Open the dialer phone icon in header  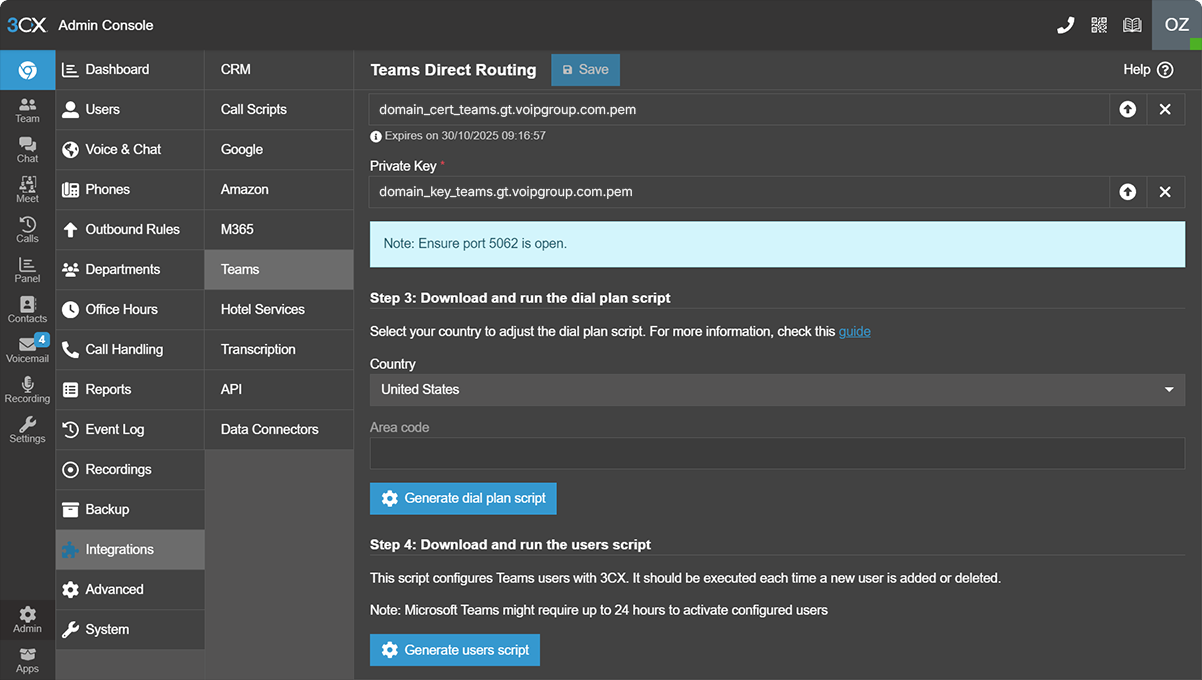coord(1066,25)
